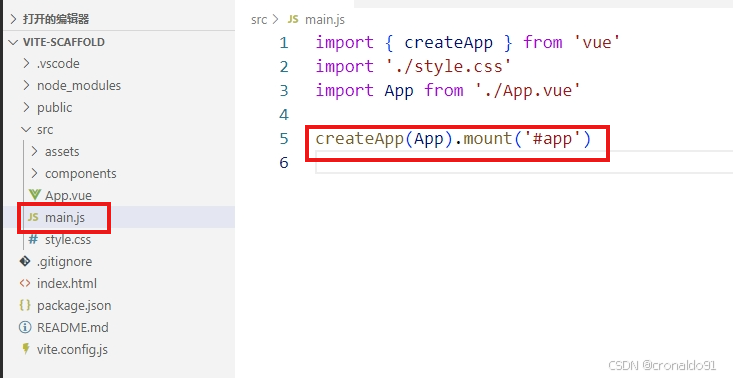The width and height of the screenshot is (733, 378).
Task: Expand the node_modules folder chevron
Action: coord(27,85)
